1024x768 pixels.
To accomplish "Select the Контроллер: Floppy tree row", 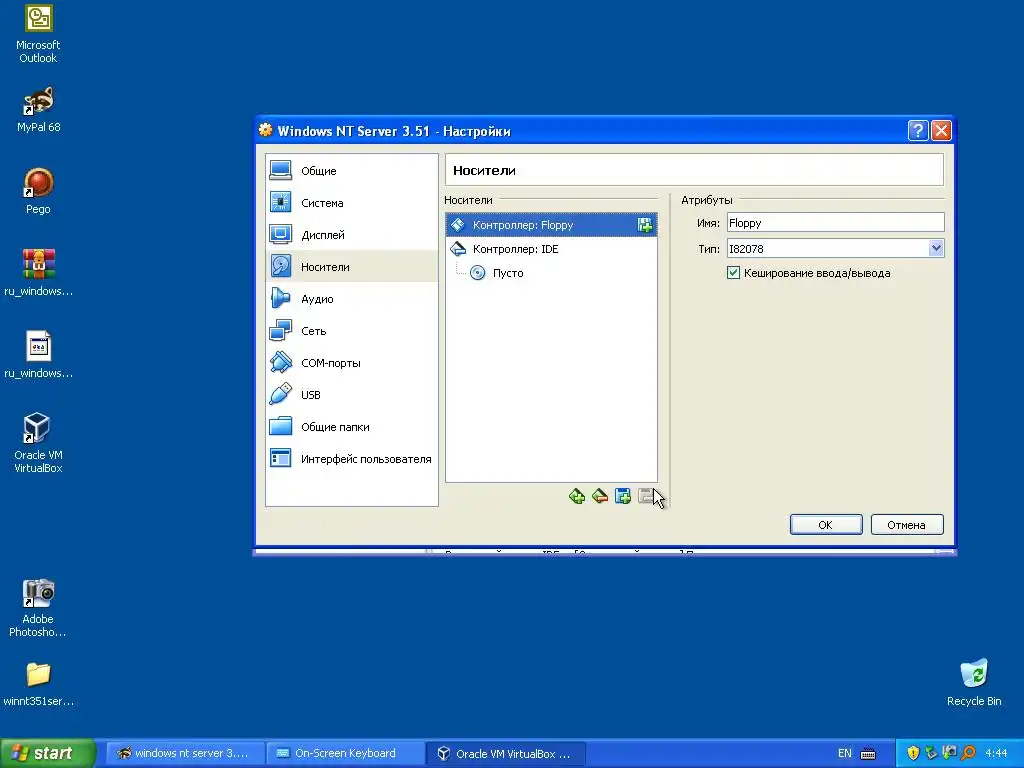I will click(x=551, y=225).
